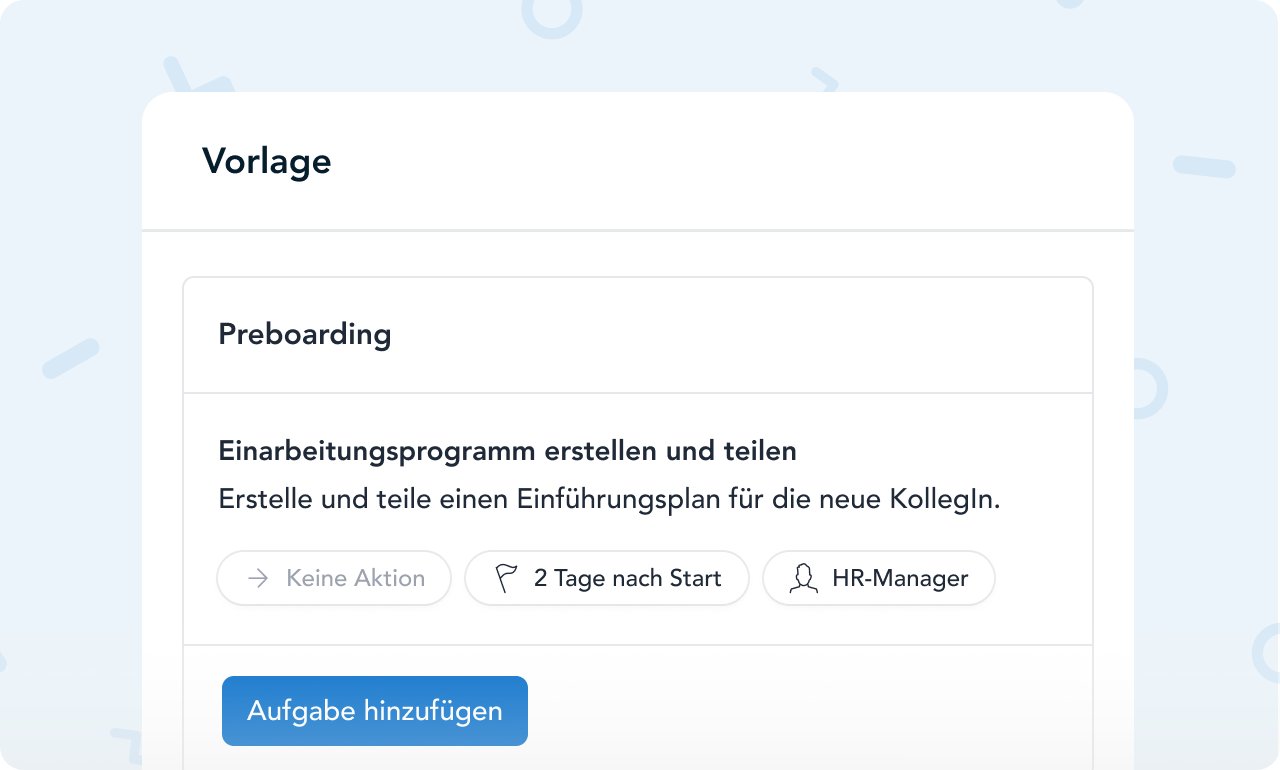This screenshot has height=770, width=1280.
Task: Click the arrow icon in Keine Aktion pill
Action: point(258,578)
